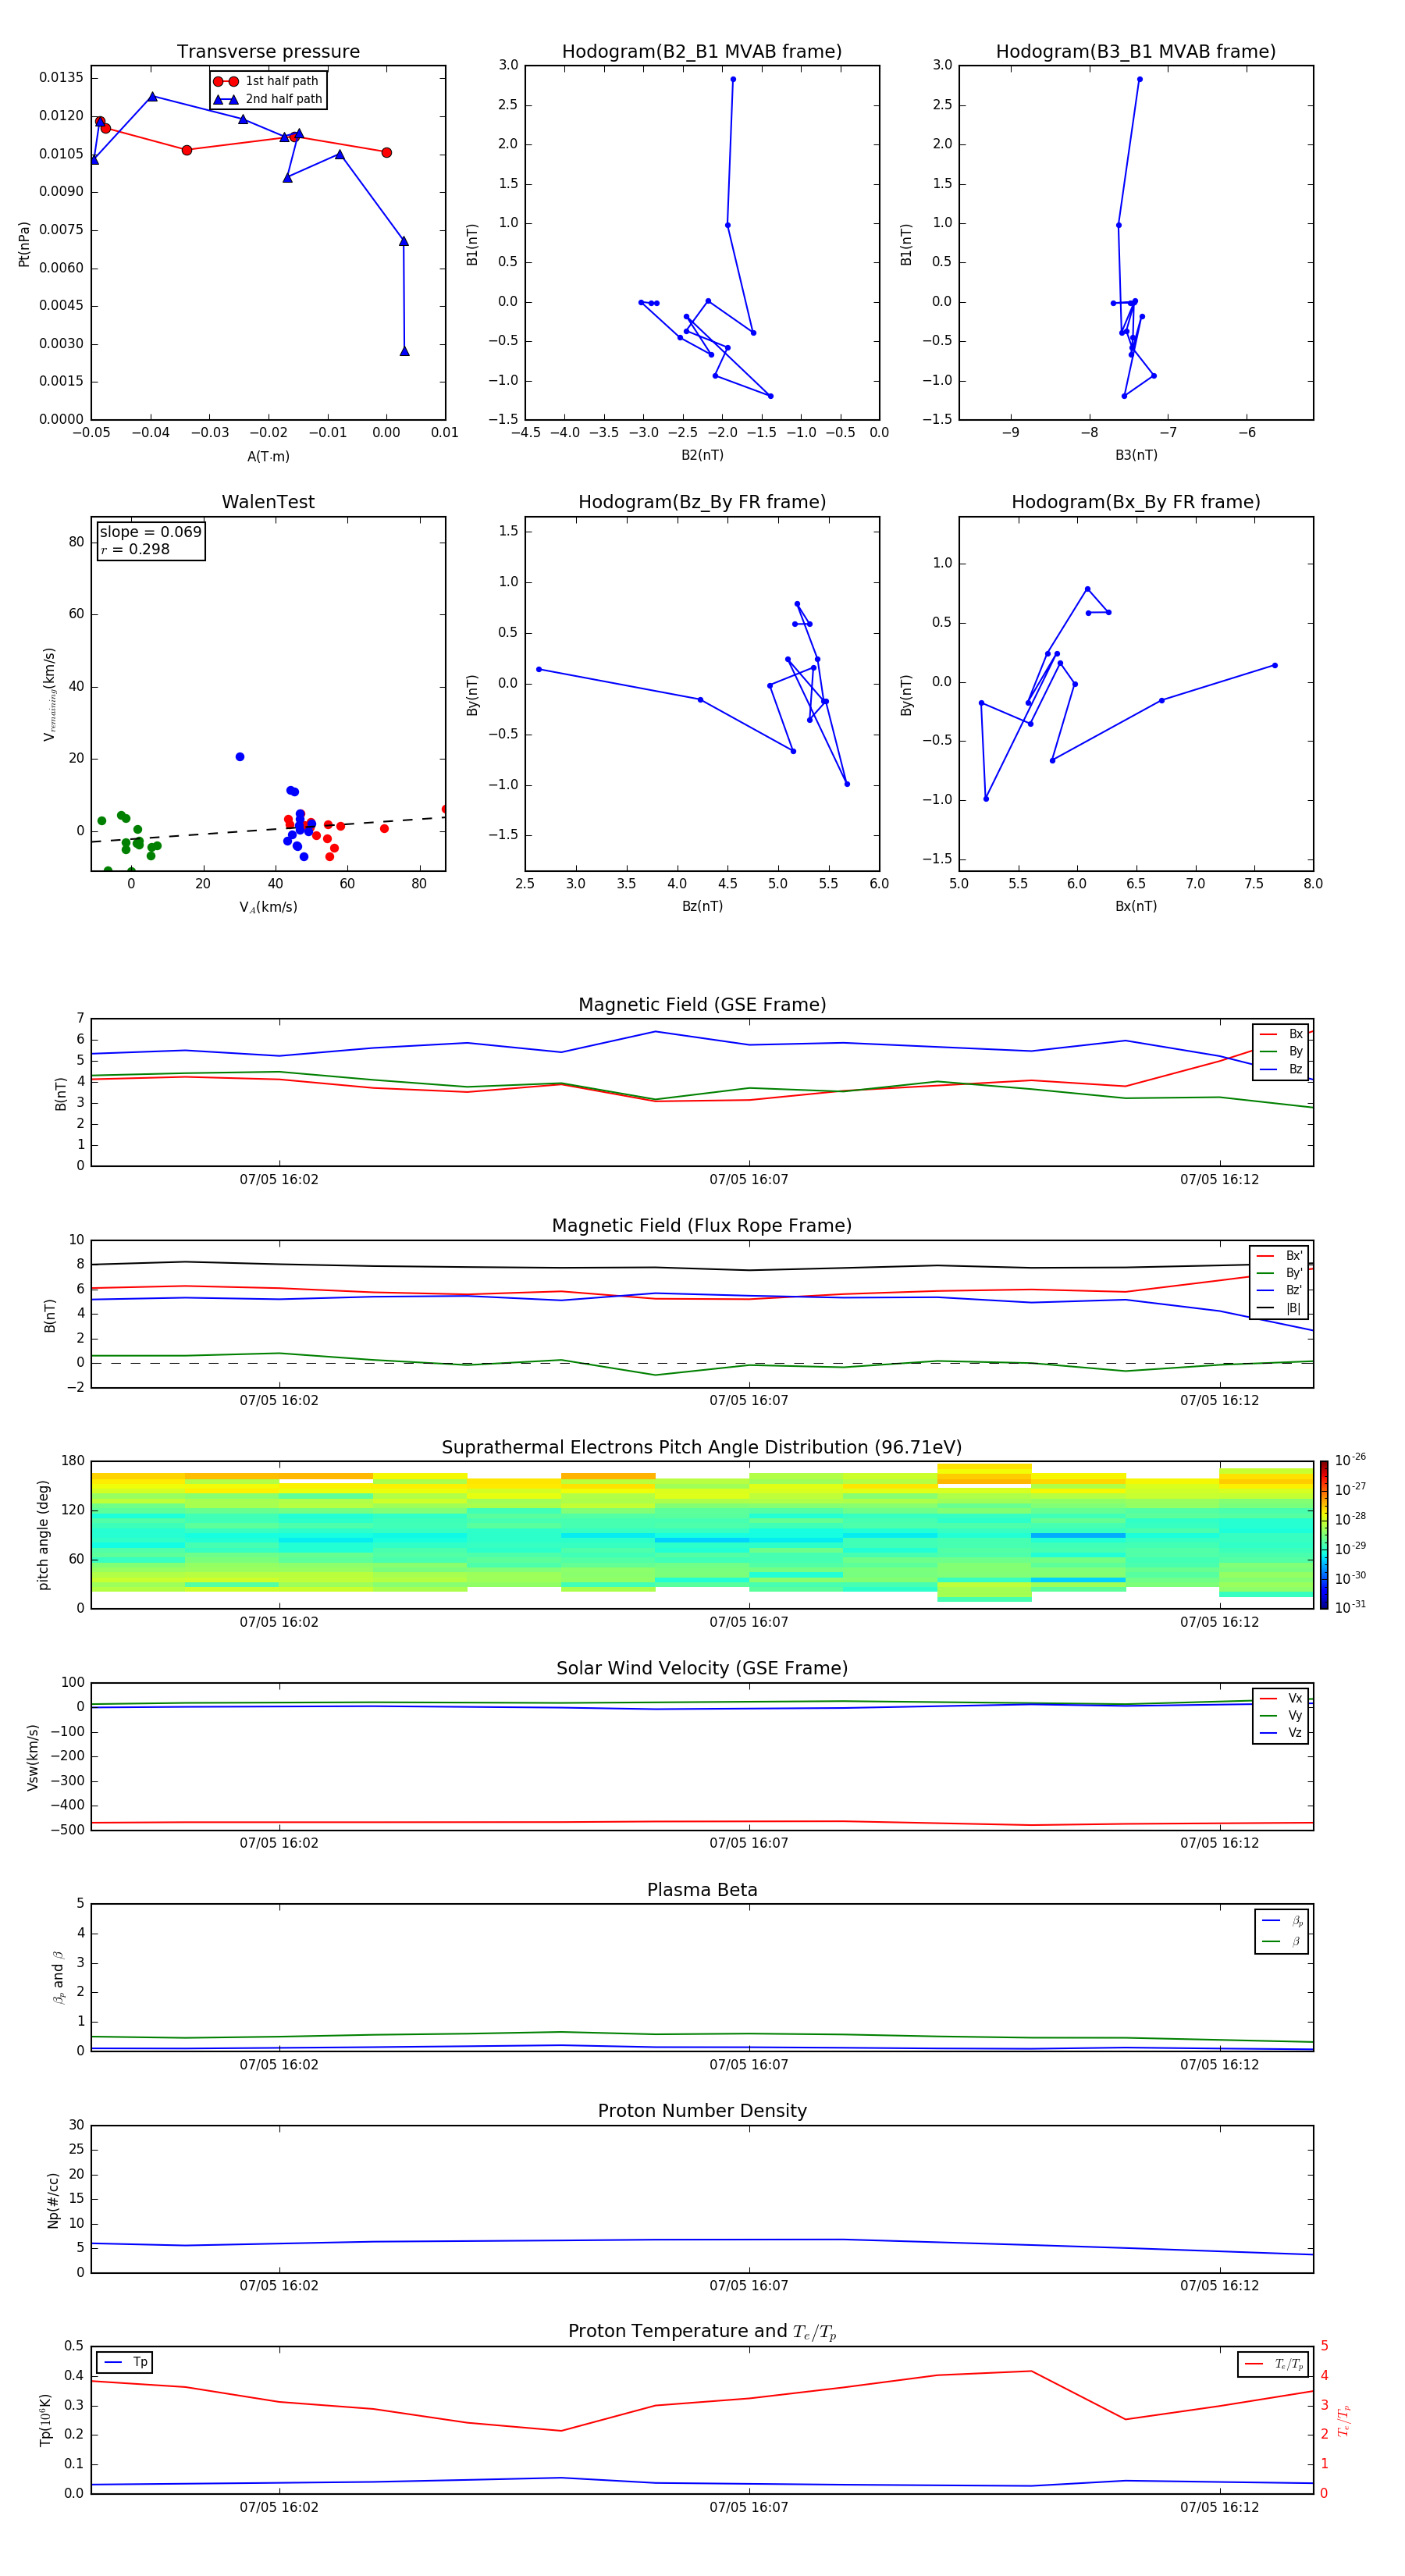The height and width of the screenshot is (2576, 1405).
Task: Click the 'Pt(nPa)' y-axis label
Action: click(24, 244)
